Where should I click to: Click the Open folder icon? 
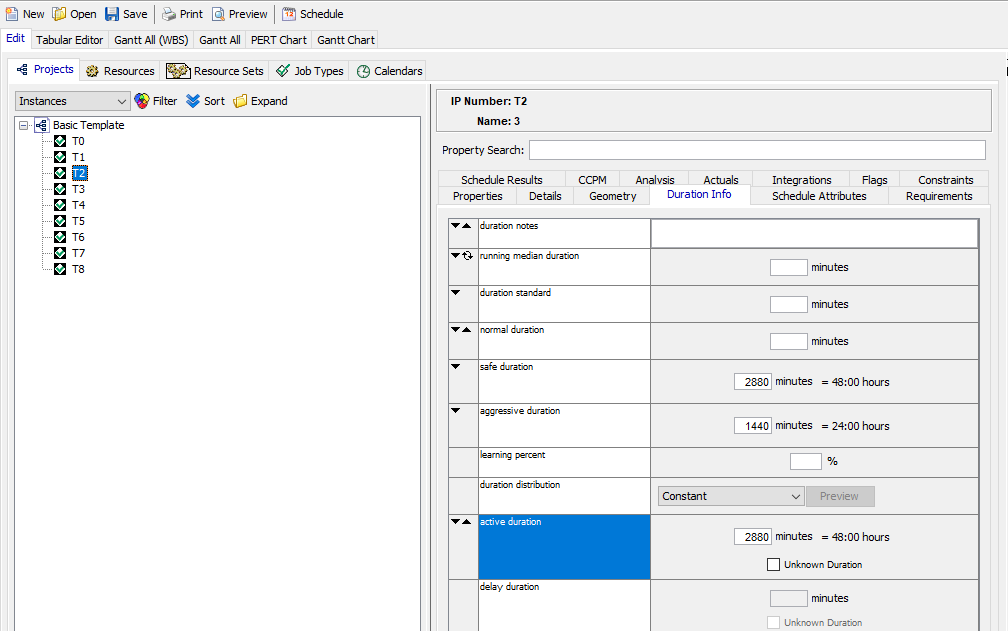click(59, 14)
